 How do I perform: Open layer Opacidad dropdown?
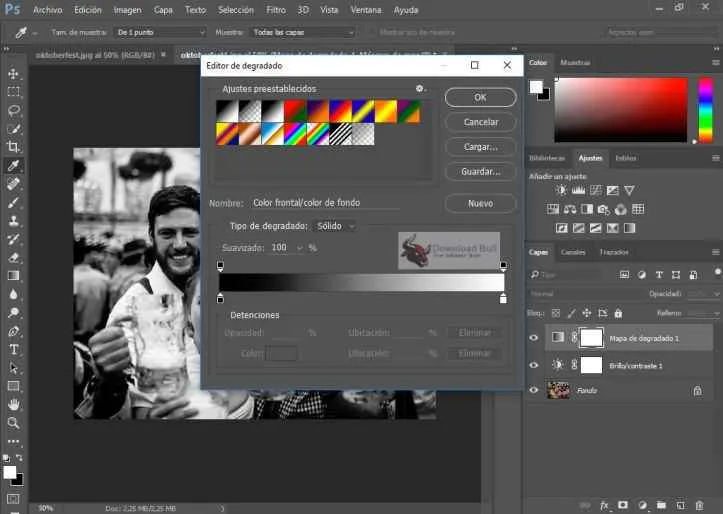pyautogui.click(x=717, y=294)
